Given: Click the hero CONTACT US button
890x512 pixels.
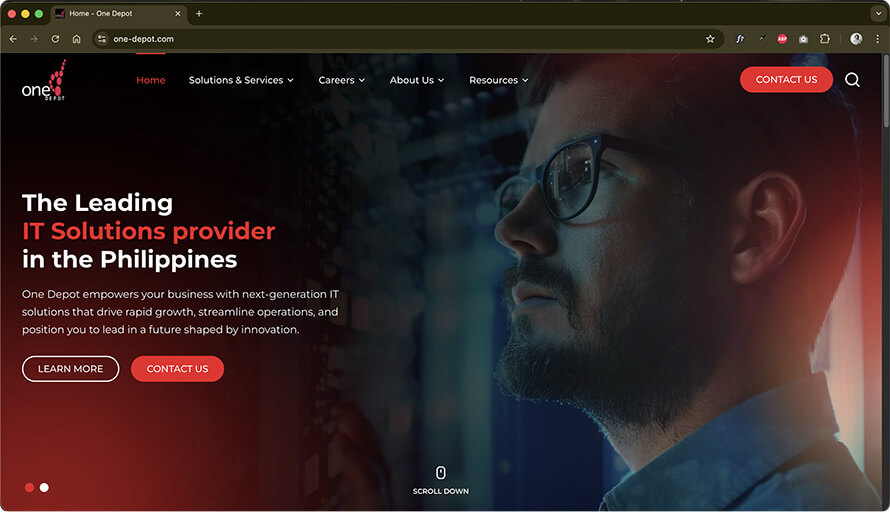Looking at the screenshot, I should (177, 369).
